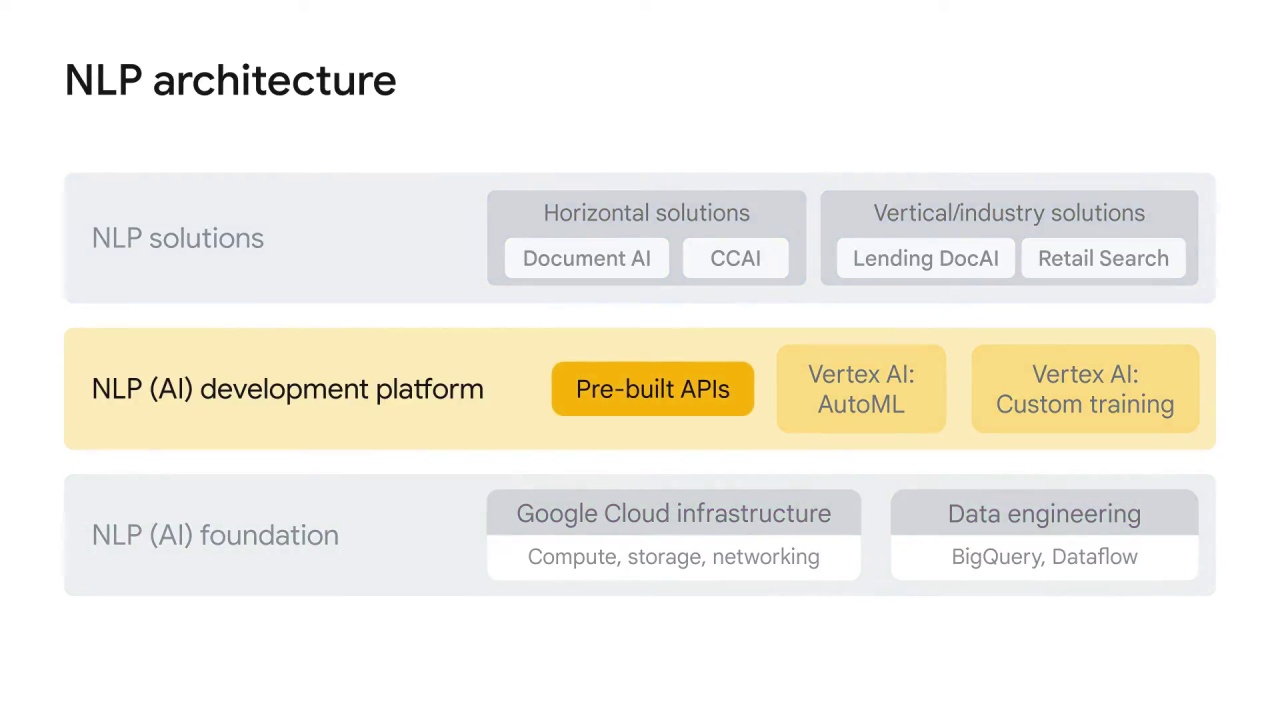The height and width of the screenshot is (720, 1280).
Task: Select the highlighted Pre-built APIs box
Action: (652, 389)
